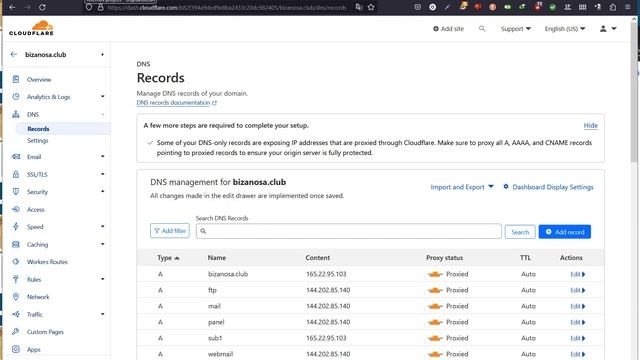This screenshot has height=360, width=640.
Task: Click orange cloud proxy icon for panel
Action: pyautogui.click(x=435, y=322)
